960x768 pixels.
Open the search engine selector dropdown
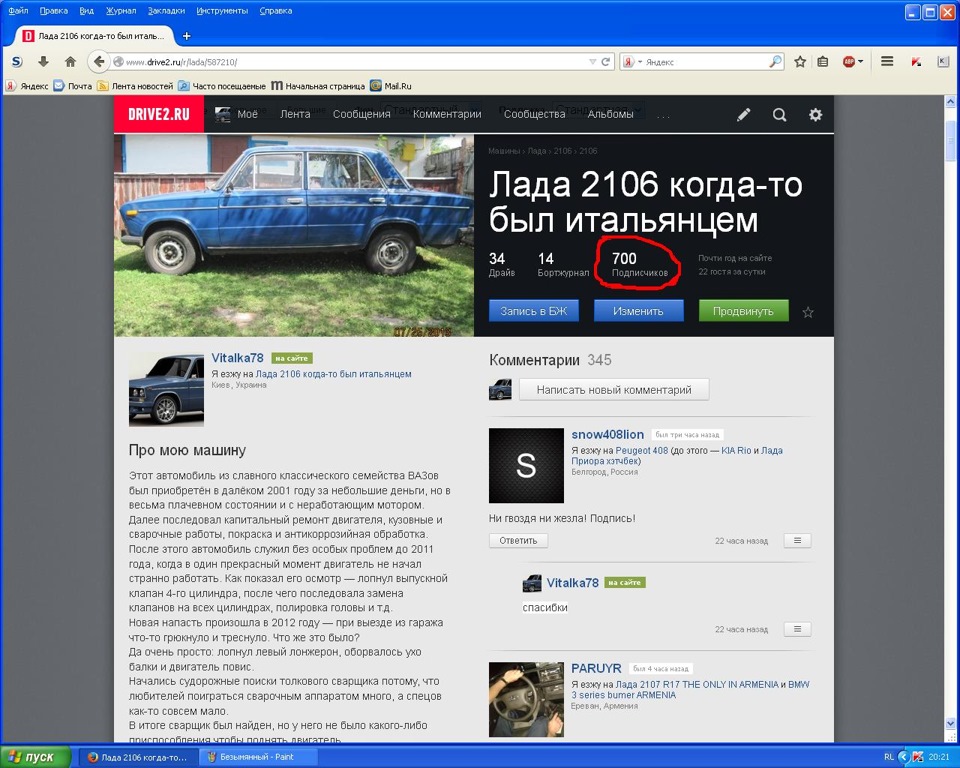pos(631,62)
